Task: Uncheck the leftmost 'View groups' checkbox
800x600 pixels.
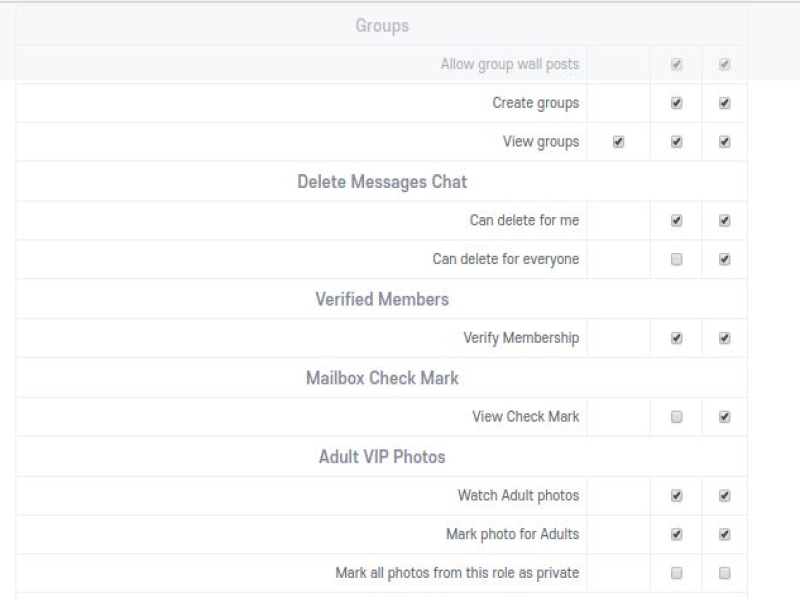Action: coord(618,142)
